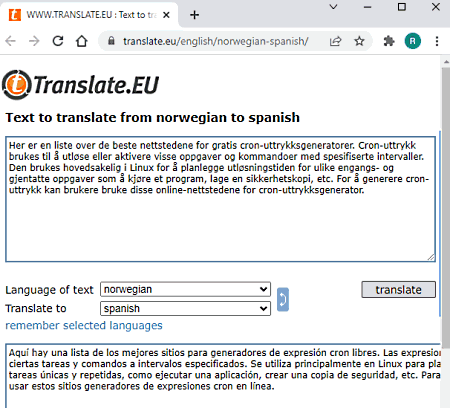Click the Translate.EU logo
The width and height of the screenshot is (450, 408).
pyautogui.click(x=80, y=85)
